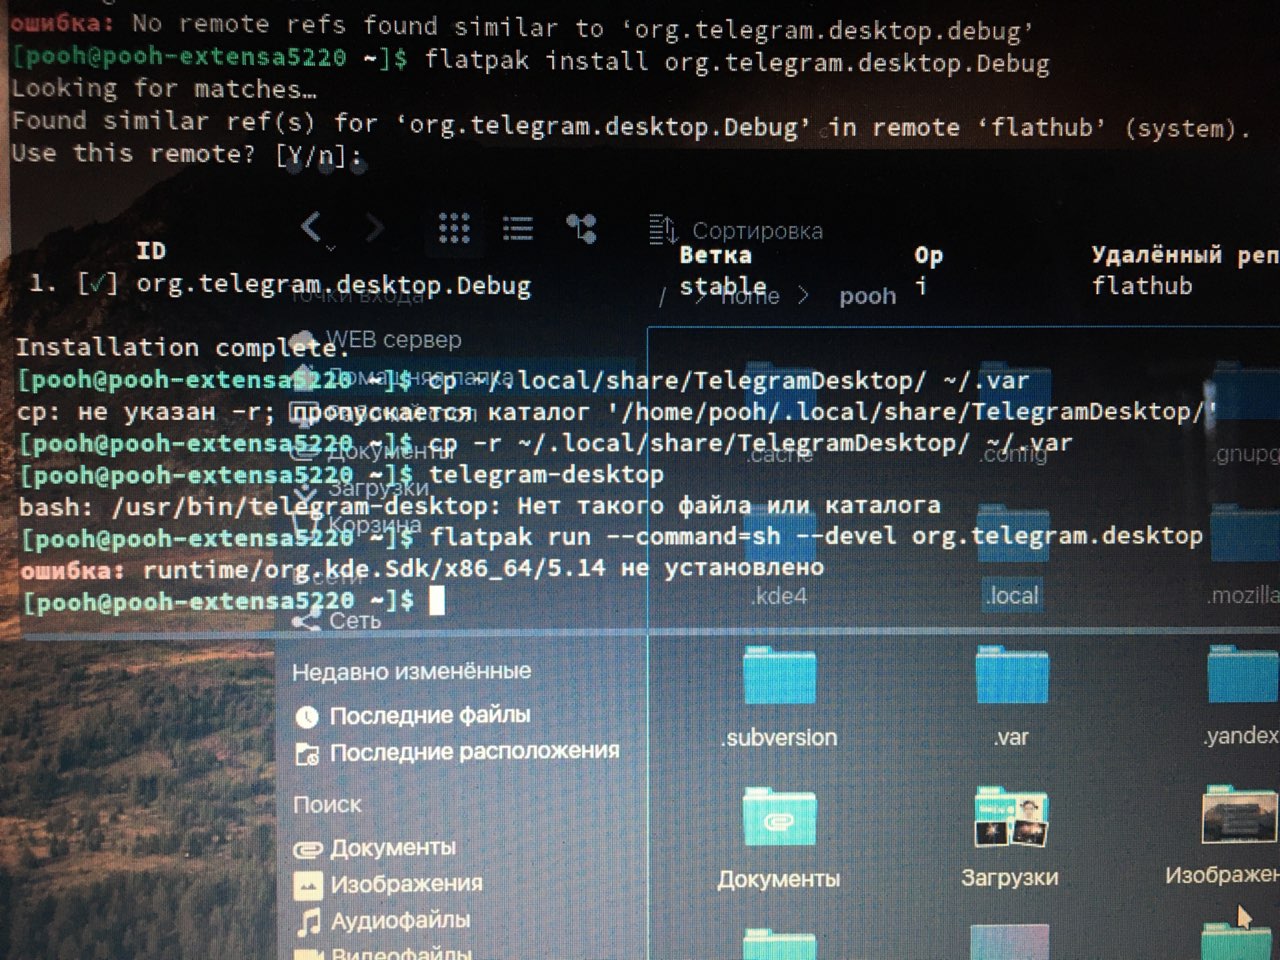Click the 'bash: /usr/bin/telegram-desktop' error line
The height and width of the screenshot is (960, 1280).
(x=479, y=506)
